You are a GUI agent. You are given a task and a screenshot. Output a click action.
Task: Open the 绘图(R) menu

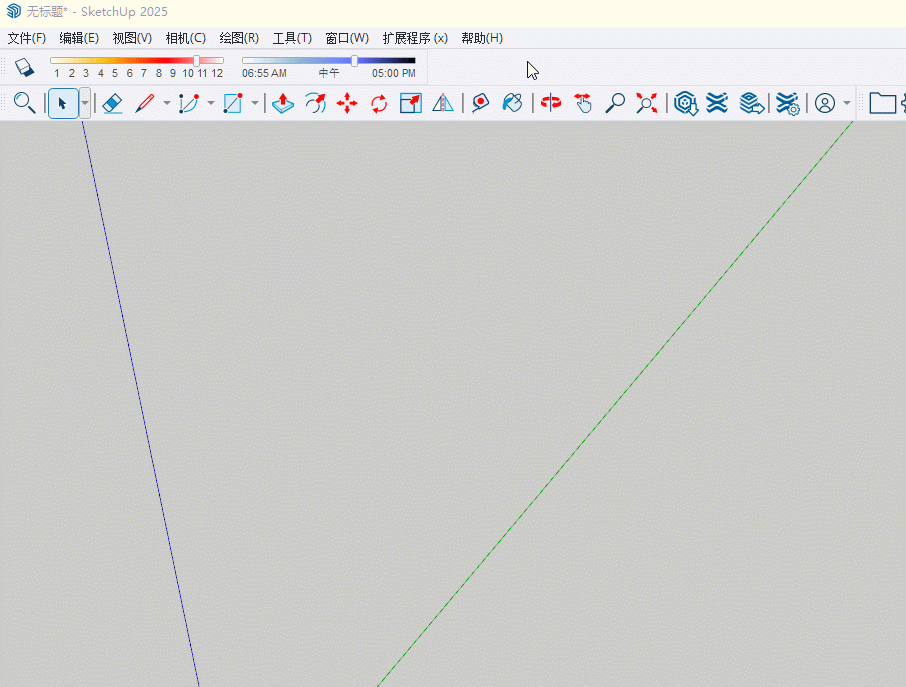[x=239, y=38]
